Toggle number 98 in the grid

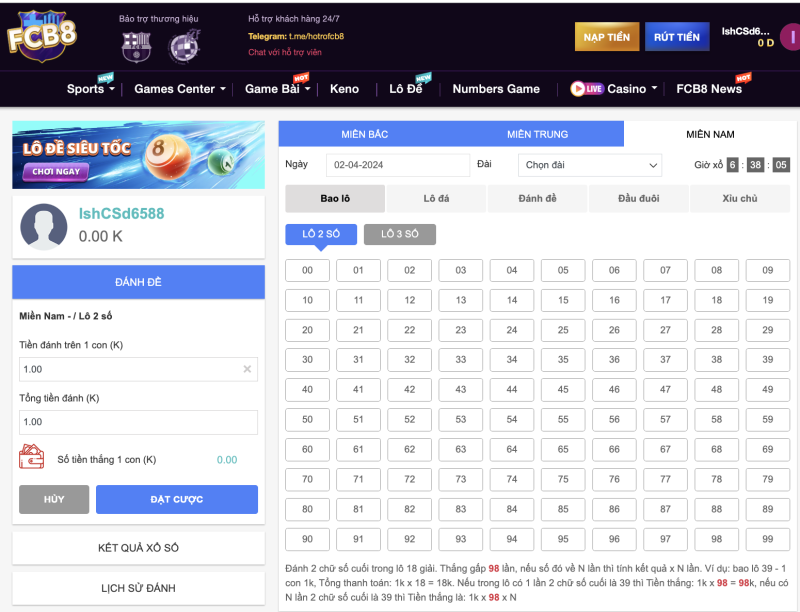tap(717, 539)
